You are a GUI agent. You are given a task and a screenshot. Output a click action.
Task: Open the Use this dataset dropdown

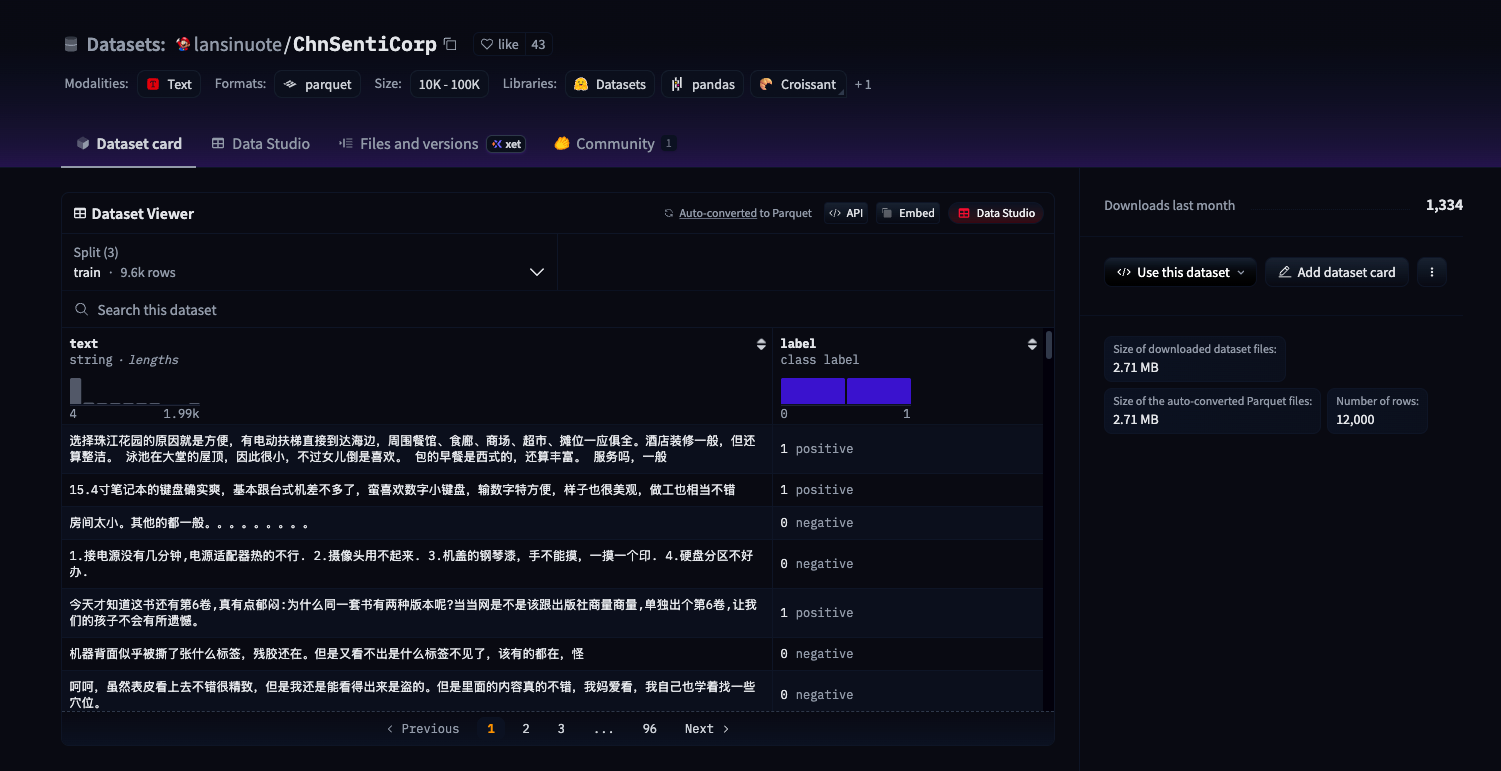click(1181, 272)
